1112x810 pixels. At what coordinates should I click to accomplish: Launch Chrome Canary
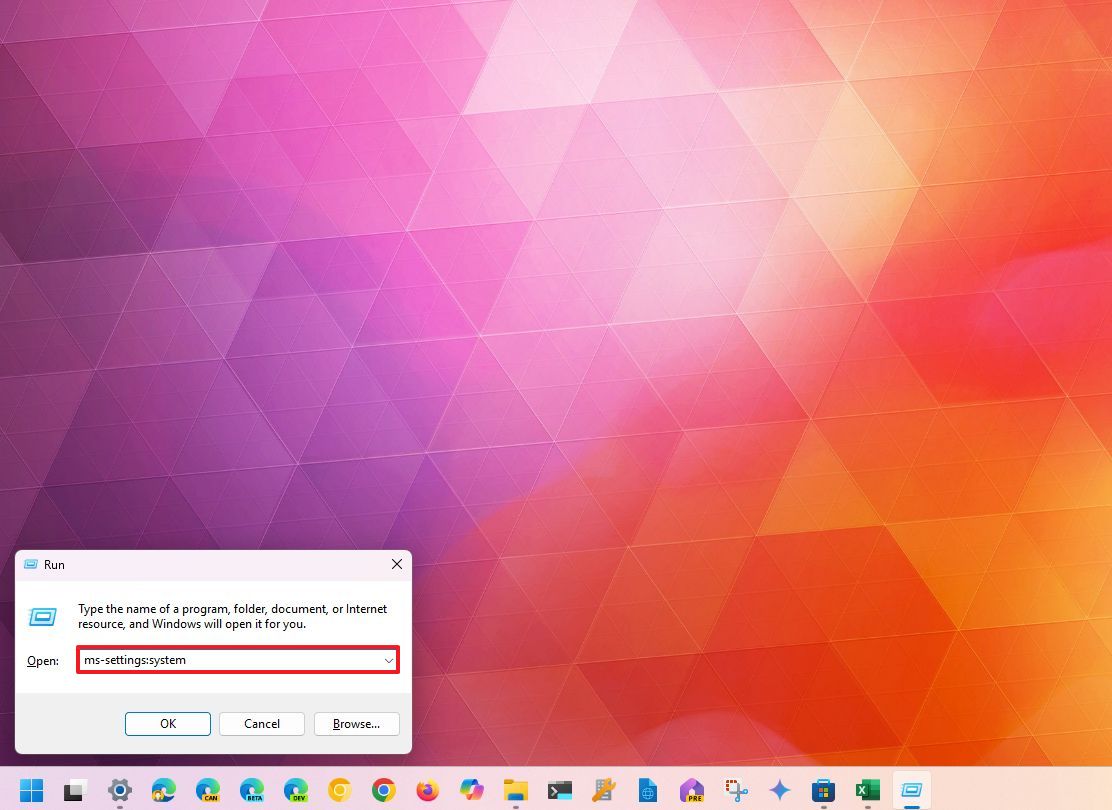click(340, 790)
